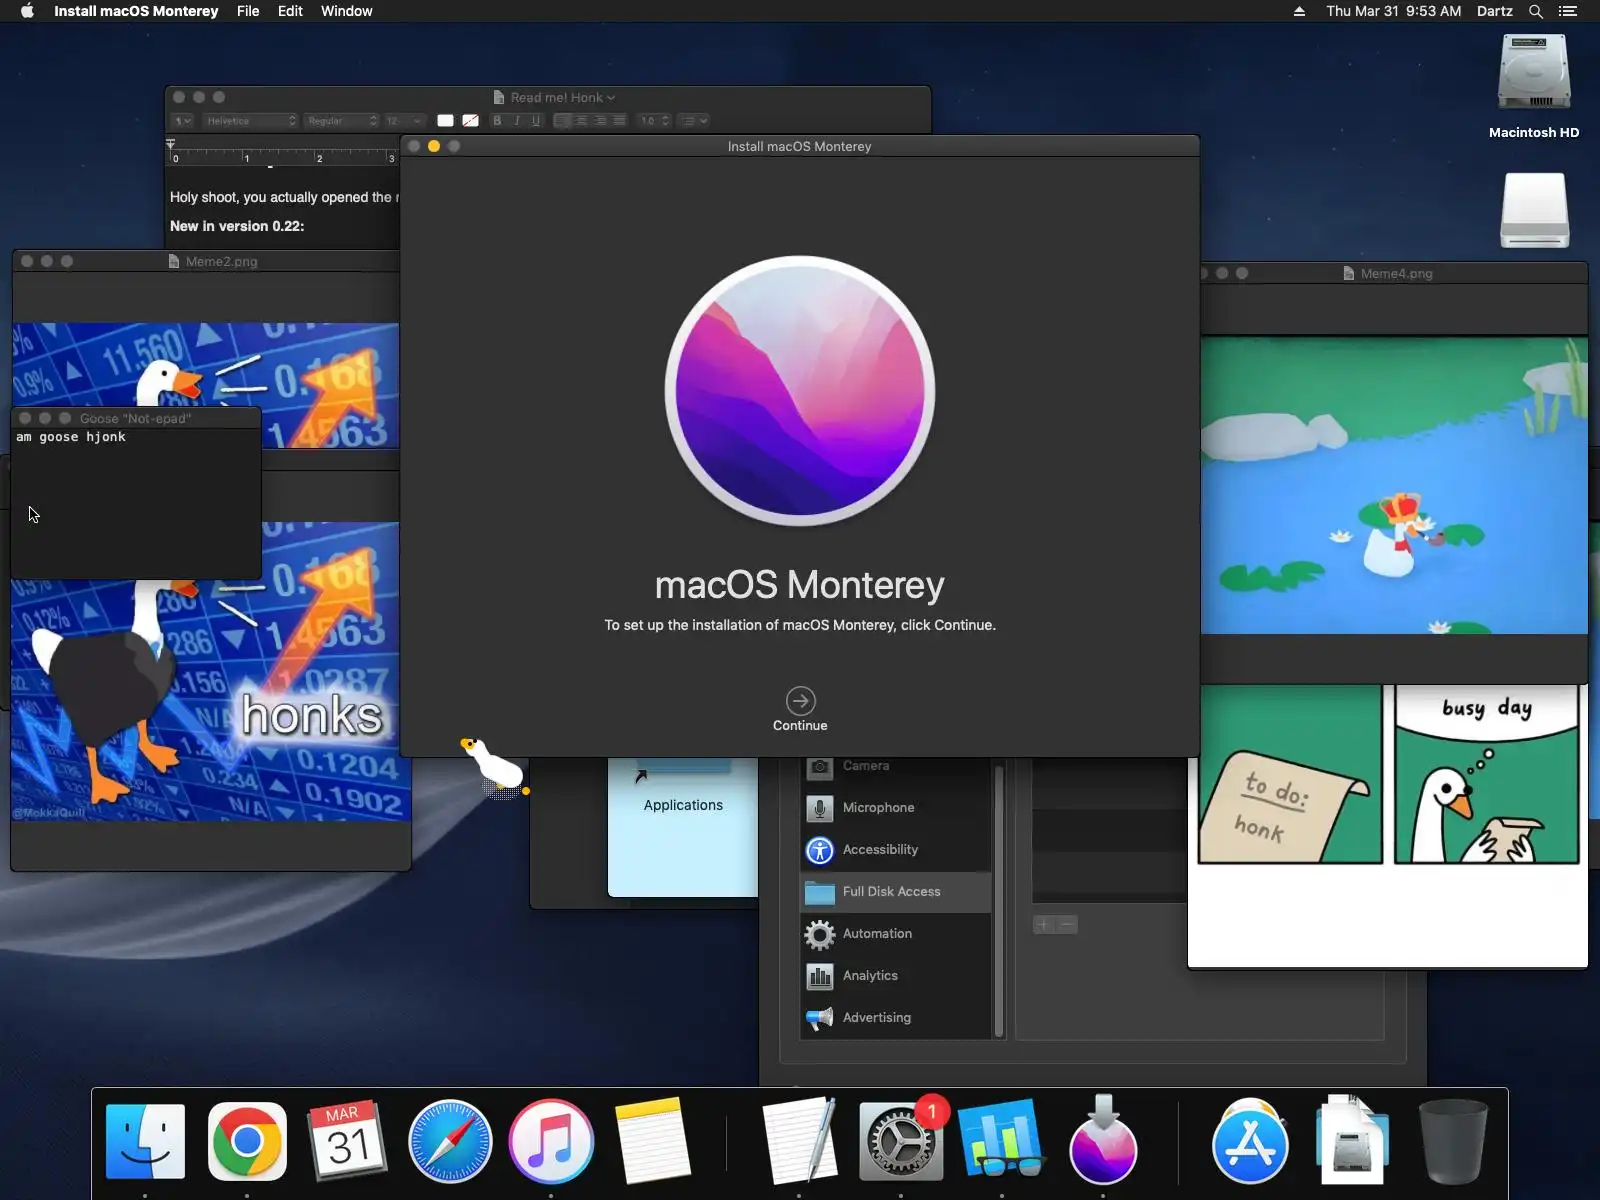The width and height of the screenshot is (1600, 1200).
Task: Open Spotlight search in the menu bar
Action: tap(1536, 11)
